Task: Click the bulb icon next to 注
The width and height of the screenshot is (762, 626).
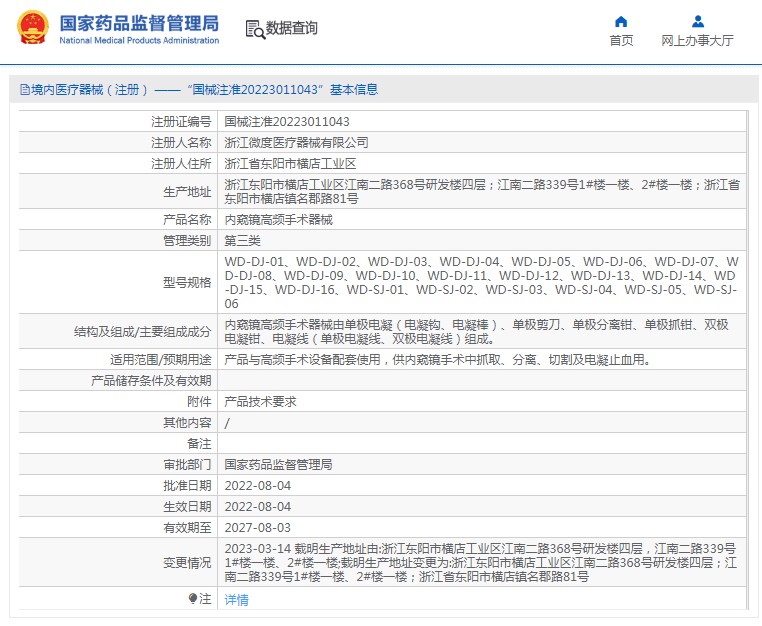Action: click(x=193, y=599)
